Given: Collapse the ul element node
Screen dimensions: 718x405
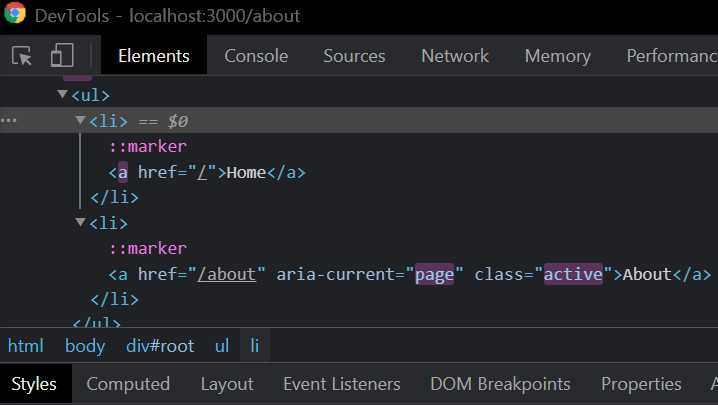Looking at the screenshot, I should [x=62, y=94].
